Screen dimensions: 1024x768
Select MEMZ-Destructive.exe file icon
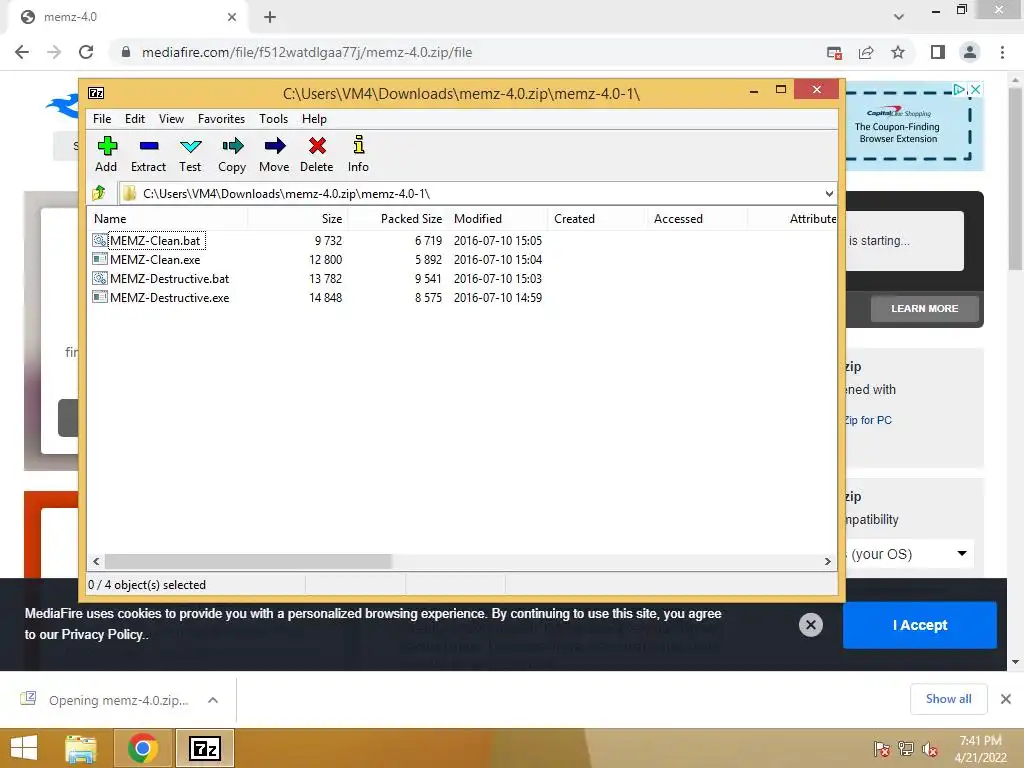click(99, 297)
